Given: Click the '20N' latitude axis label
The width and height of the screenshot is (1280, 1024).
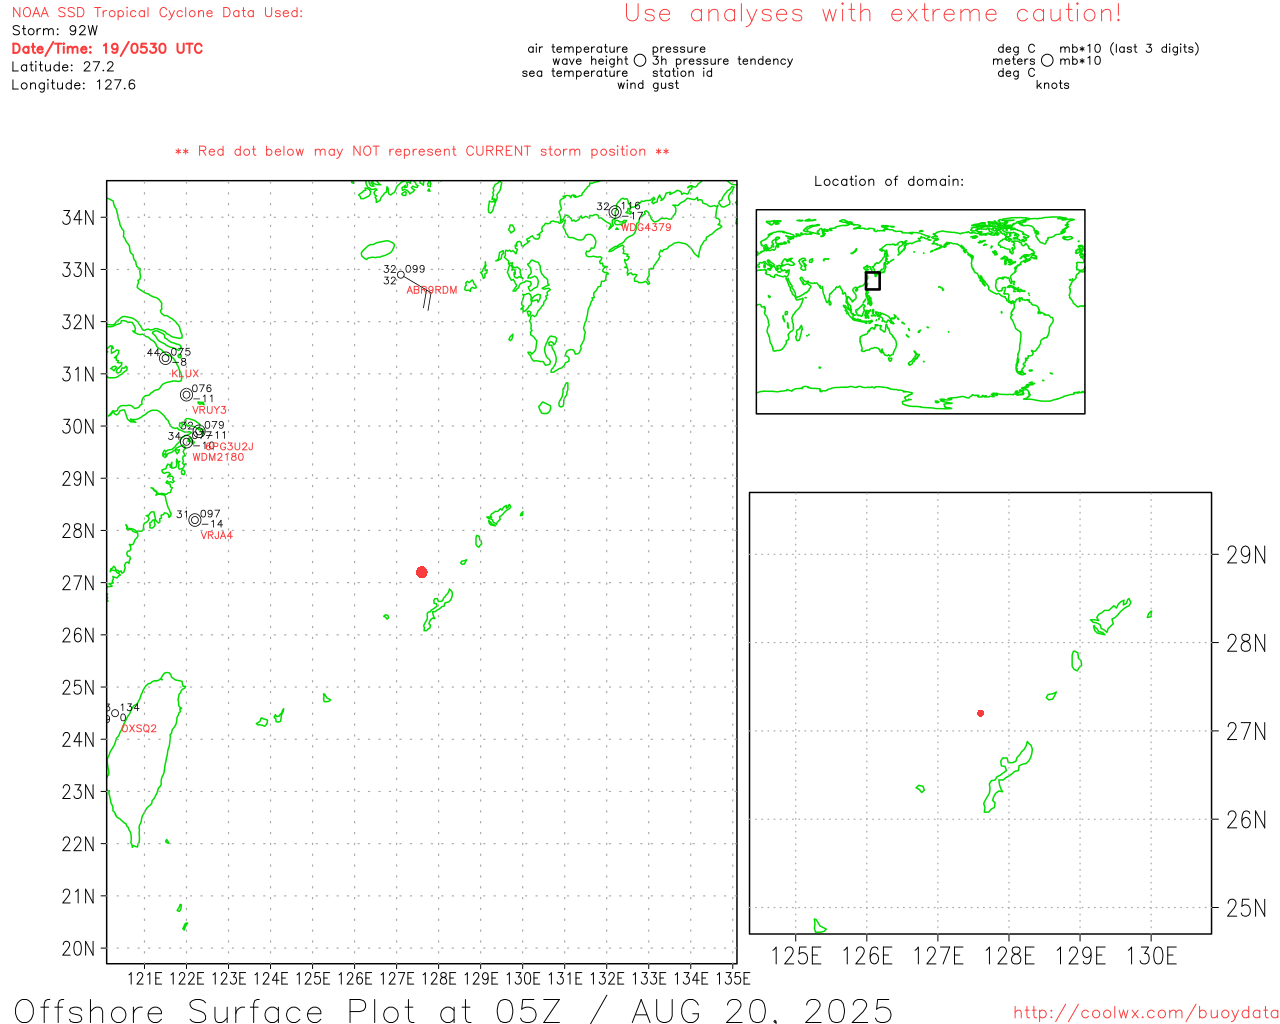Looking at the screenshot, I should 79,948.
